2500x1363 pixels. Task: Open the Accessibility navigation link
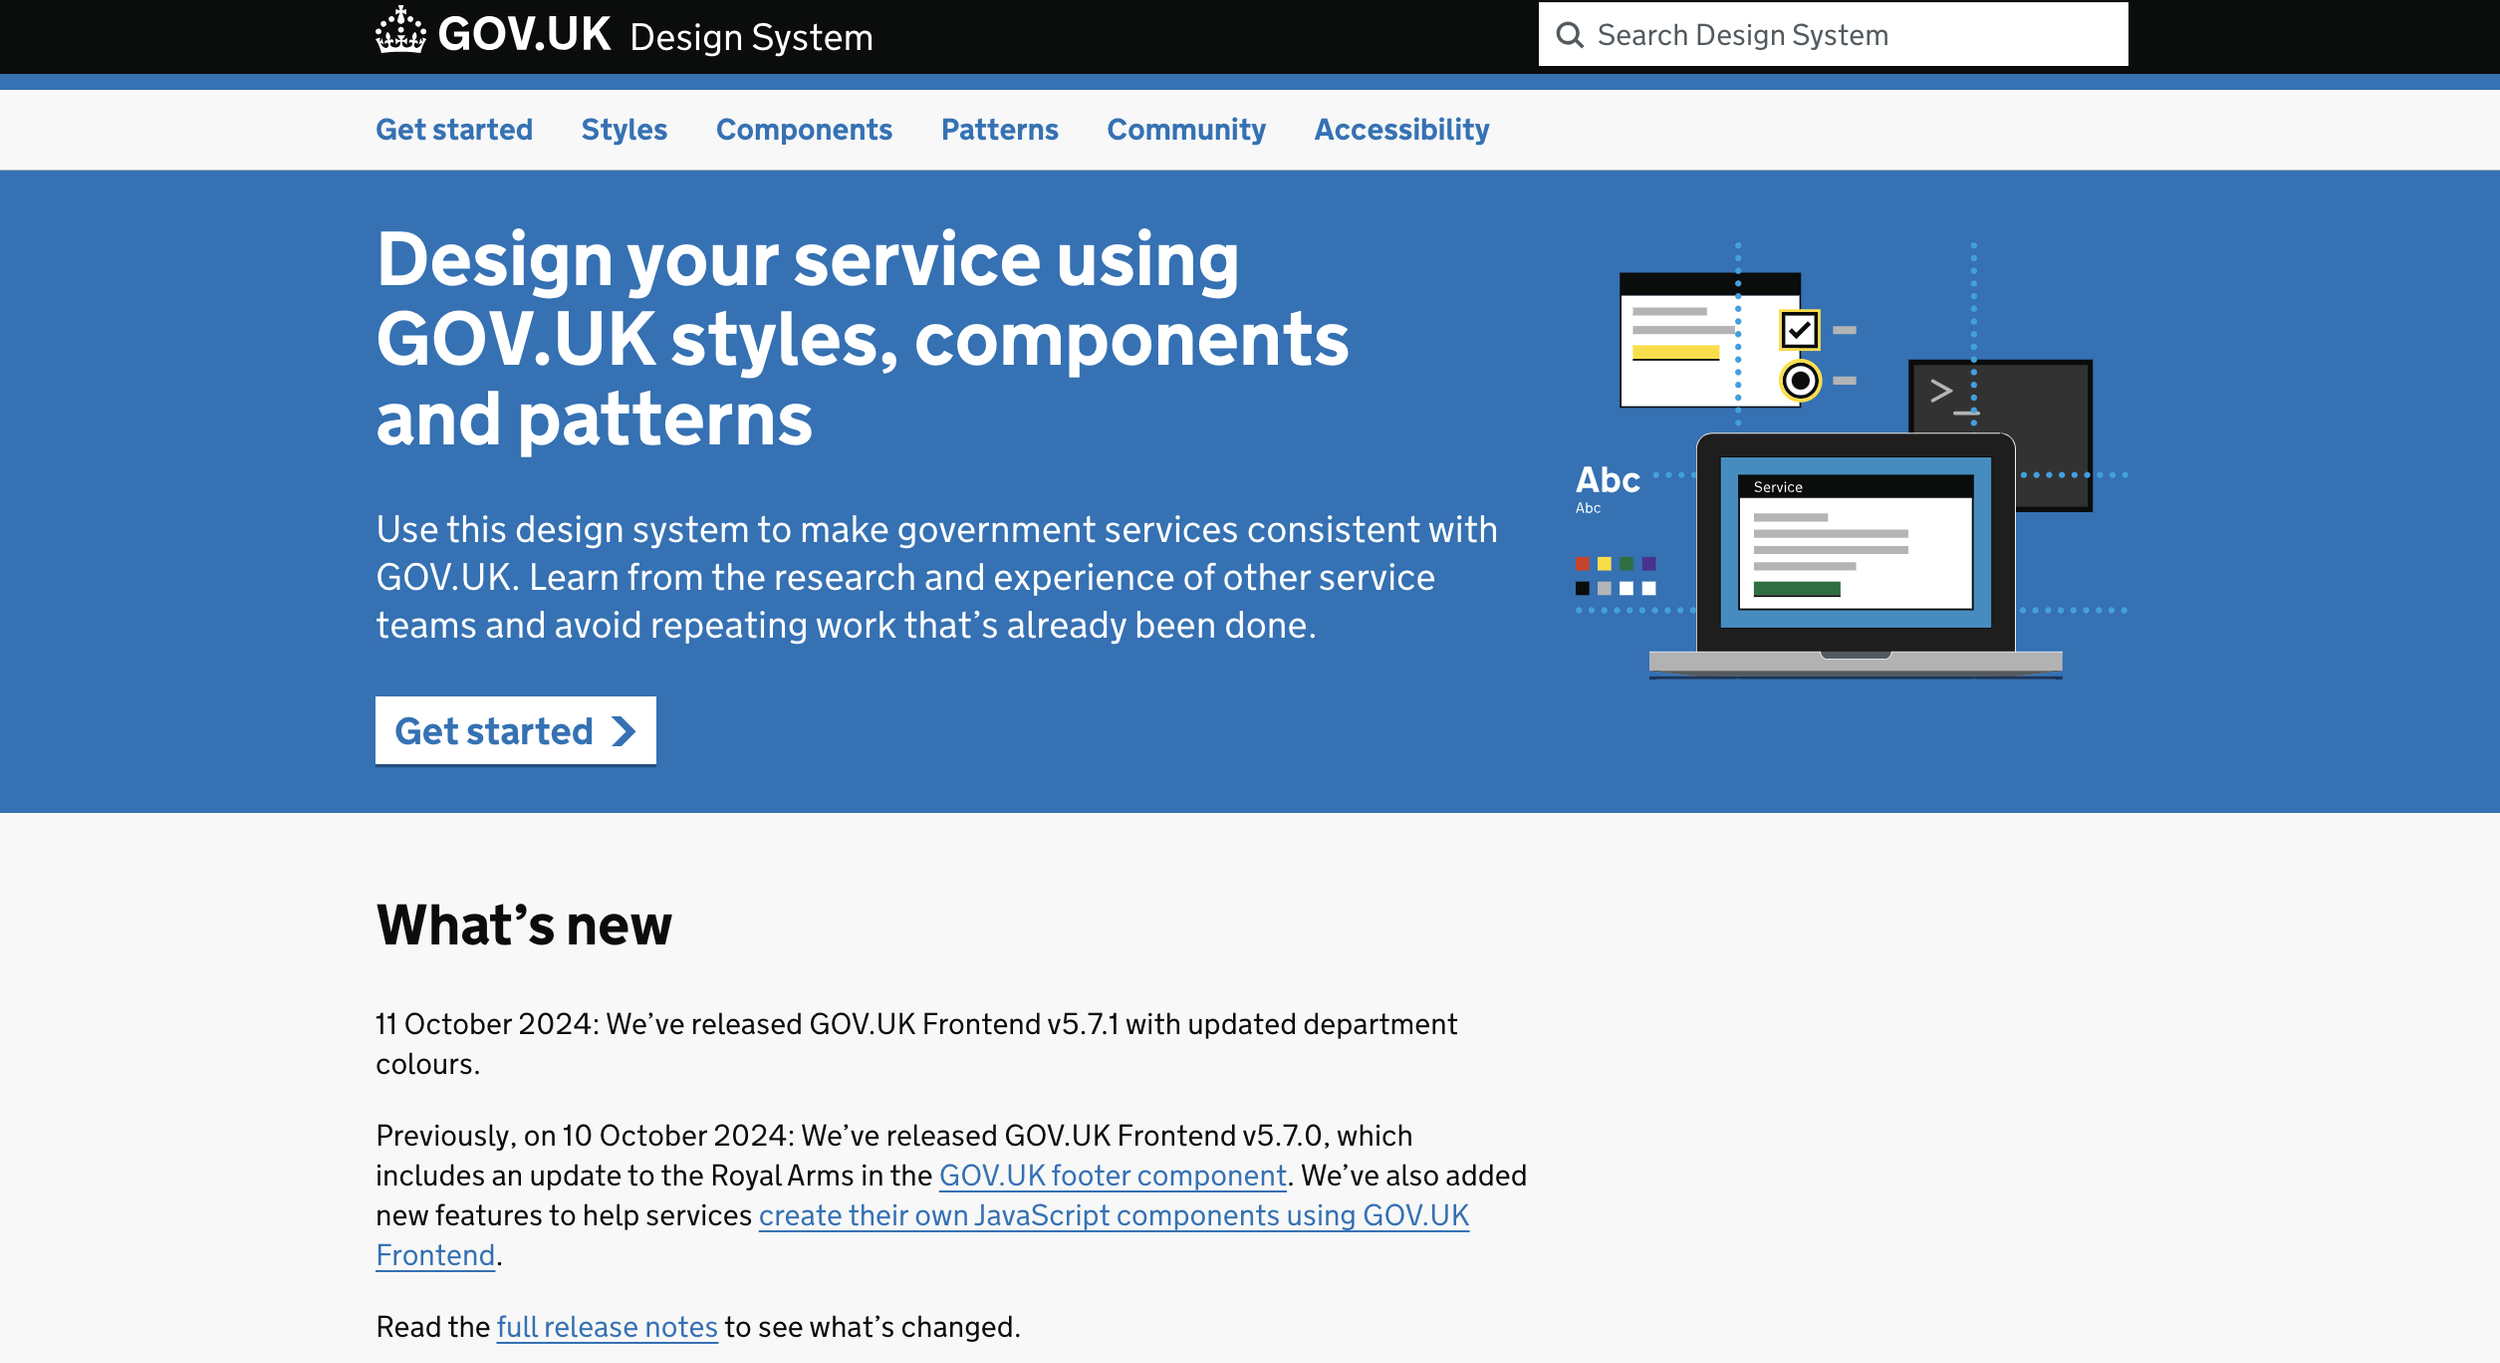click(1401, 130)
